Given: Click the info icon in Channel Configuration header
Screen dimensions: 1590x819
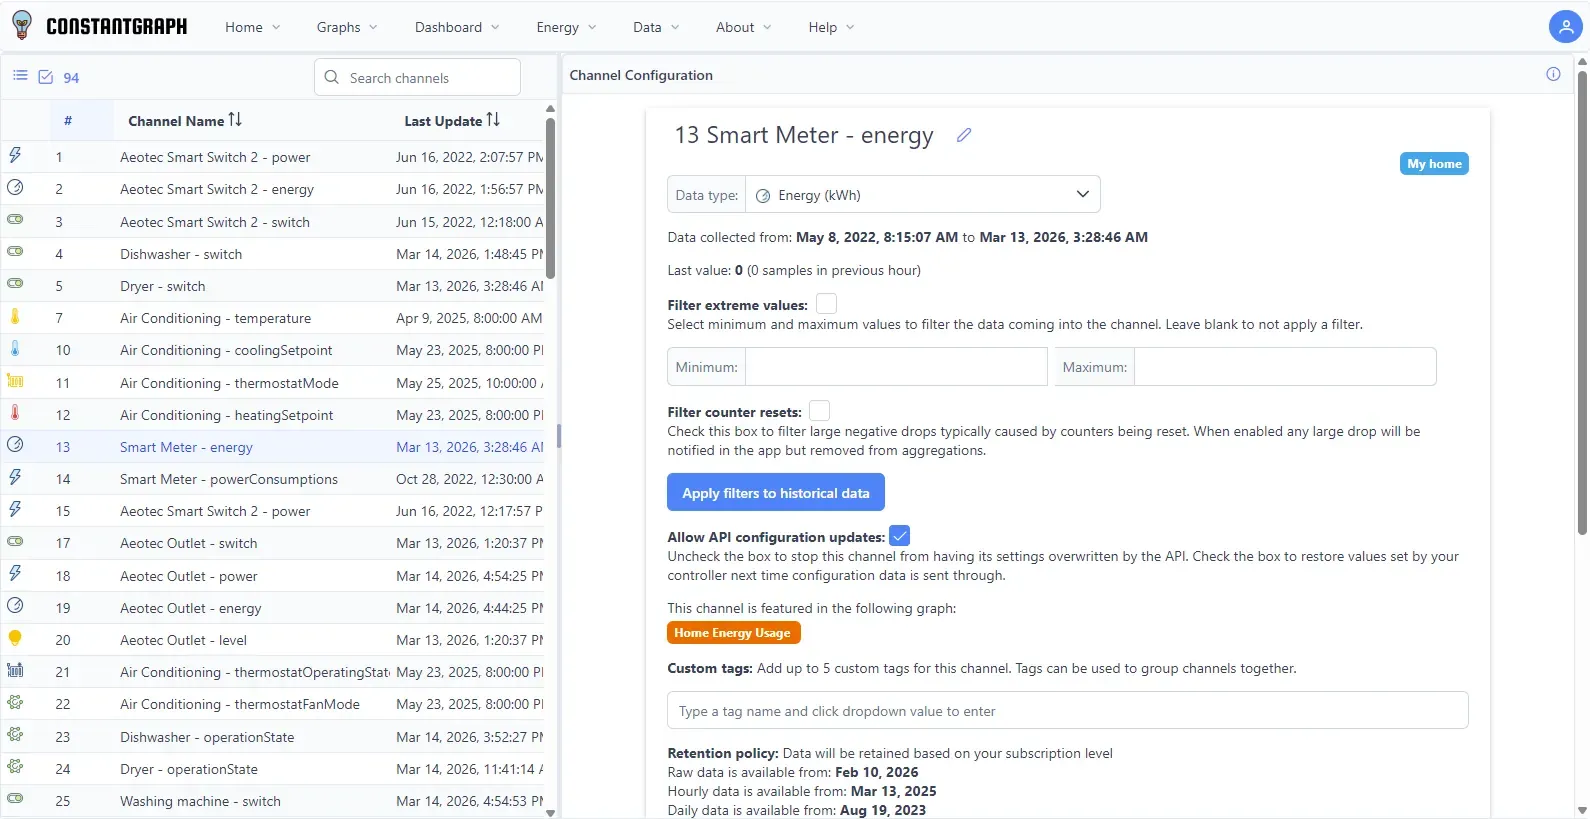Looking at the screenshot, I should (1553, 74).
